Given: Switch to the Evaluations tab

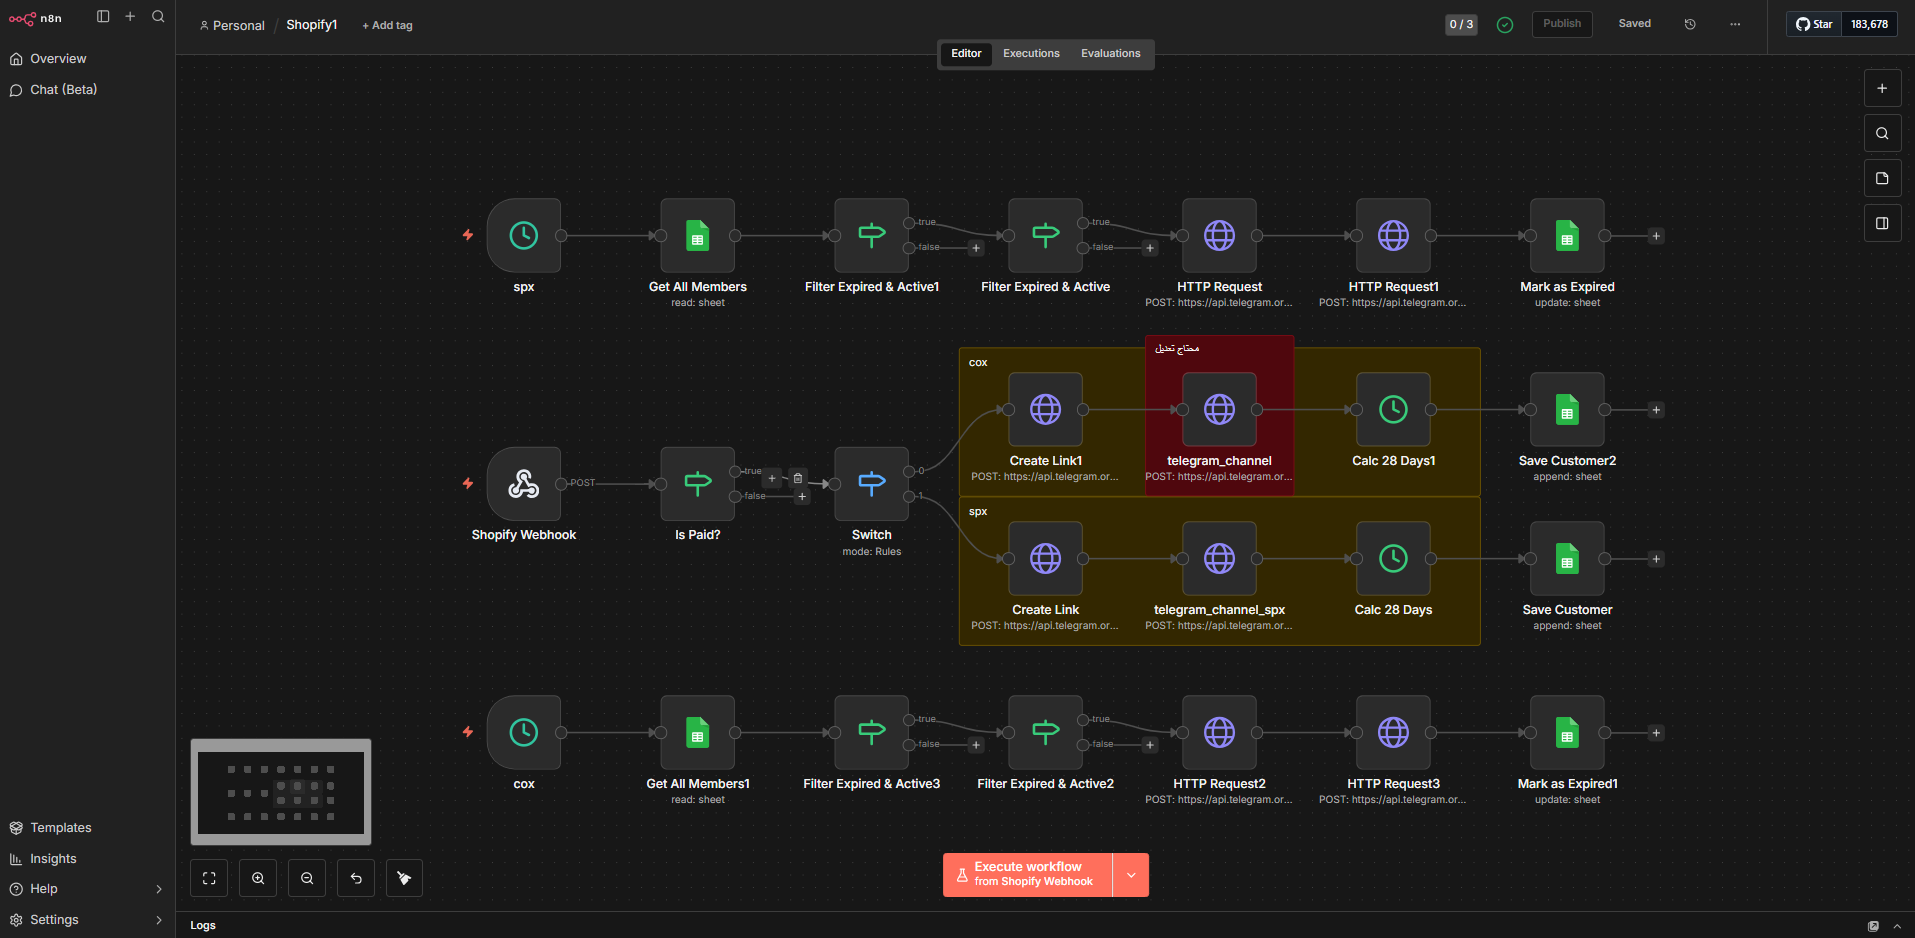Looking at the screenshot, I should tap(1110, 54).
